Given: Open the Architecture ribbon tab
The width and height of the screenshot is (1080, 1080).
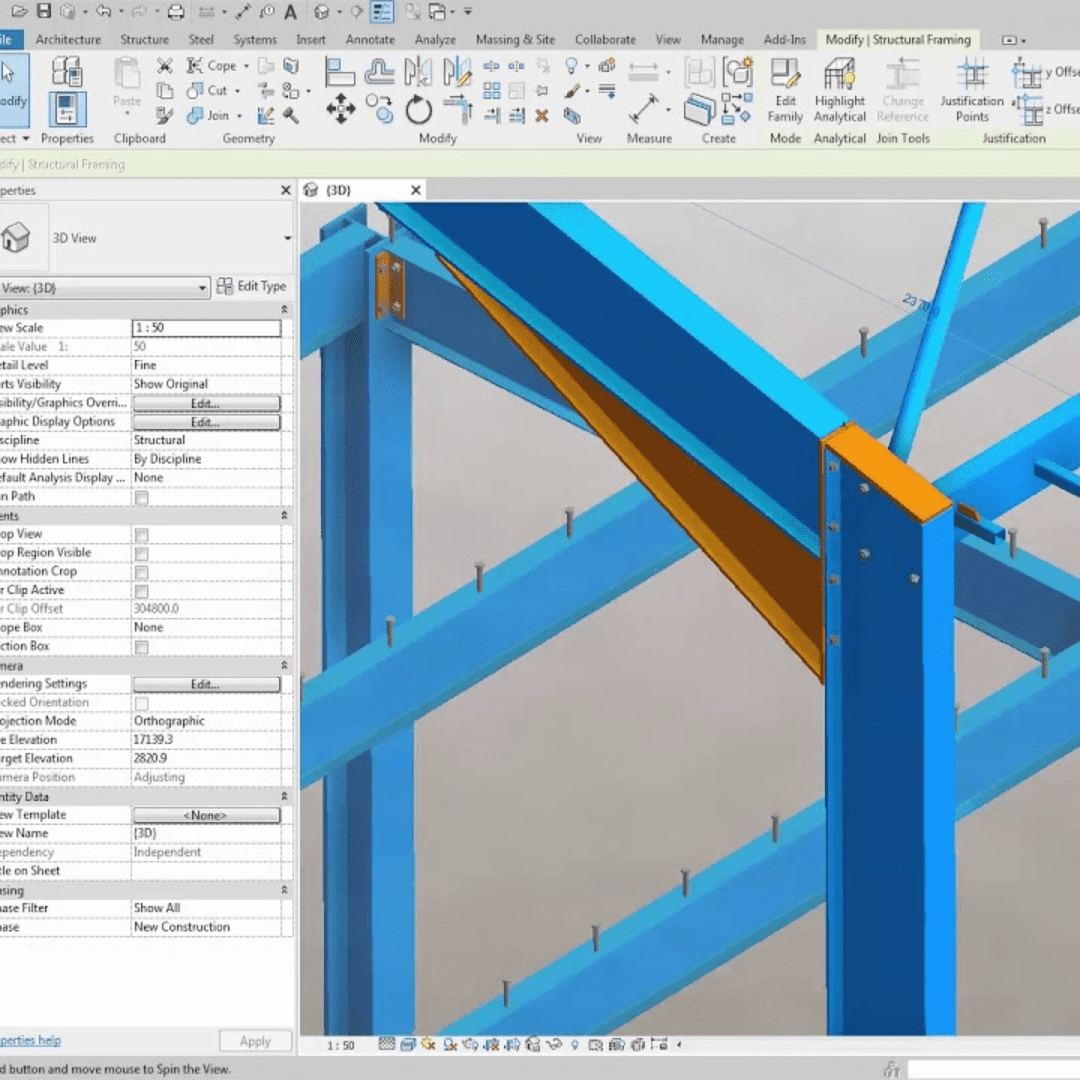Looking at the screenshot, I should tap(68, 40).
